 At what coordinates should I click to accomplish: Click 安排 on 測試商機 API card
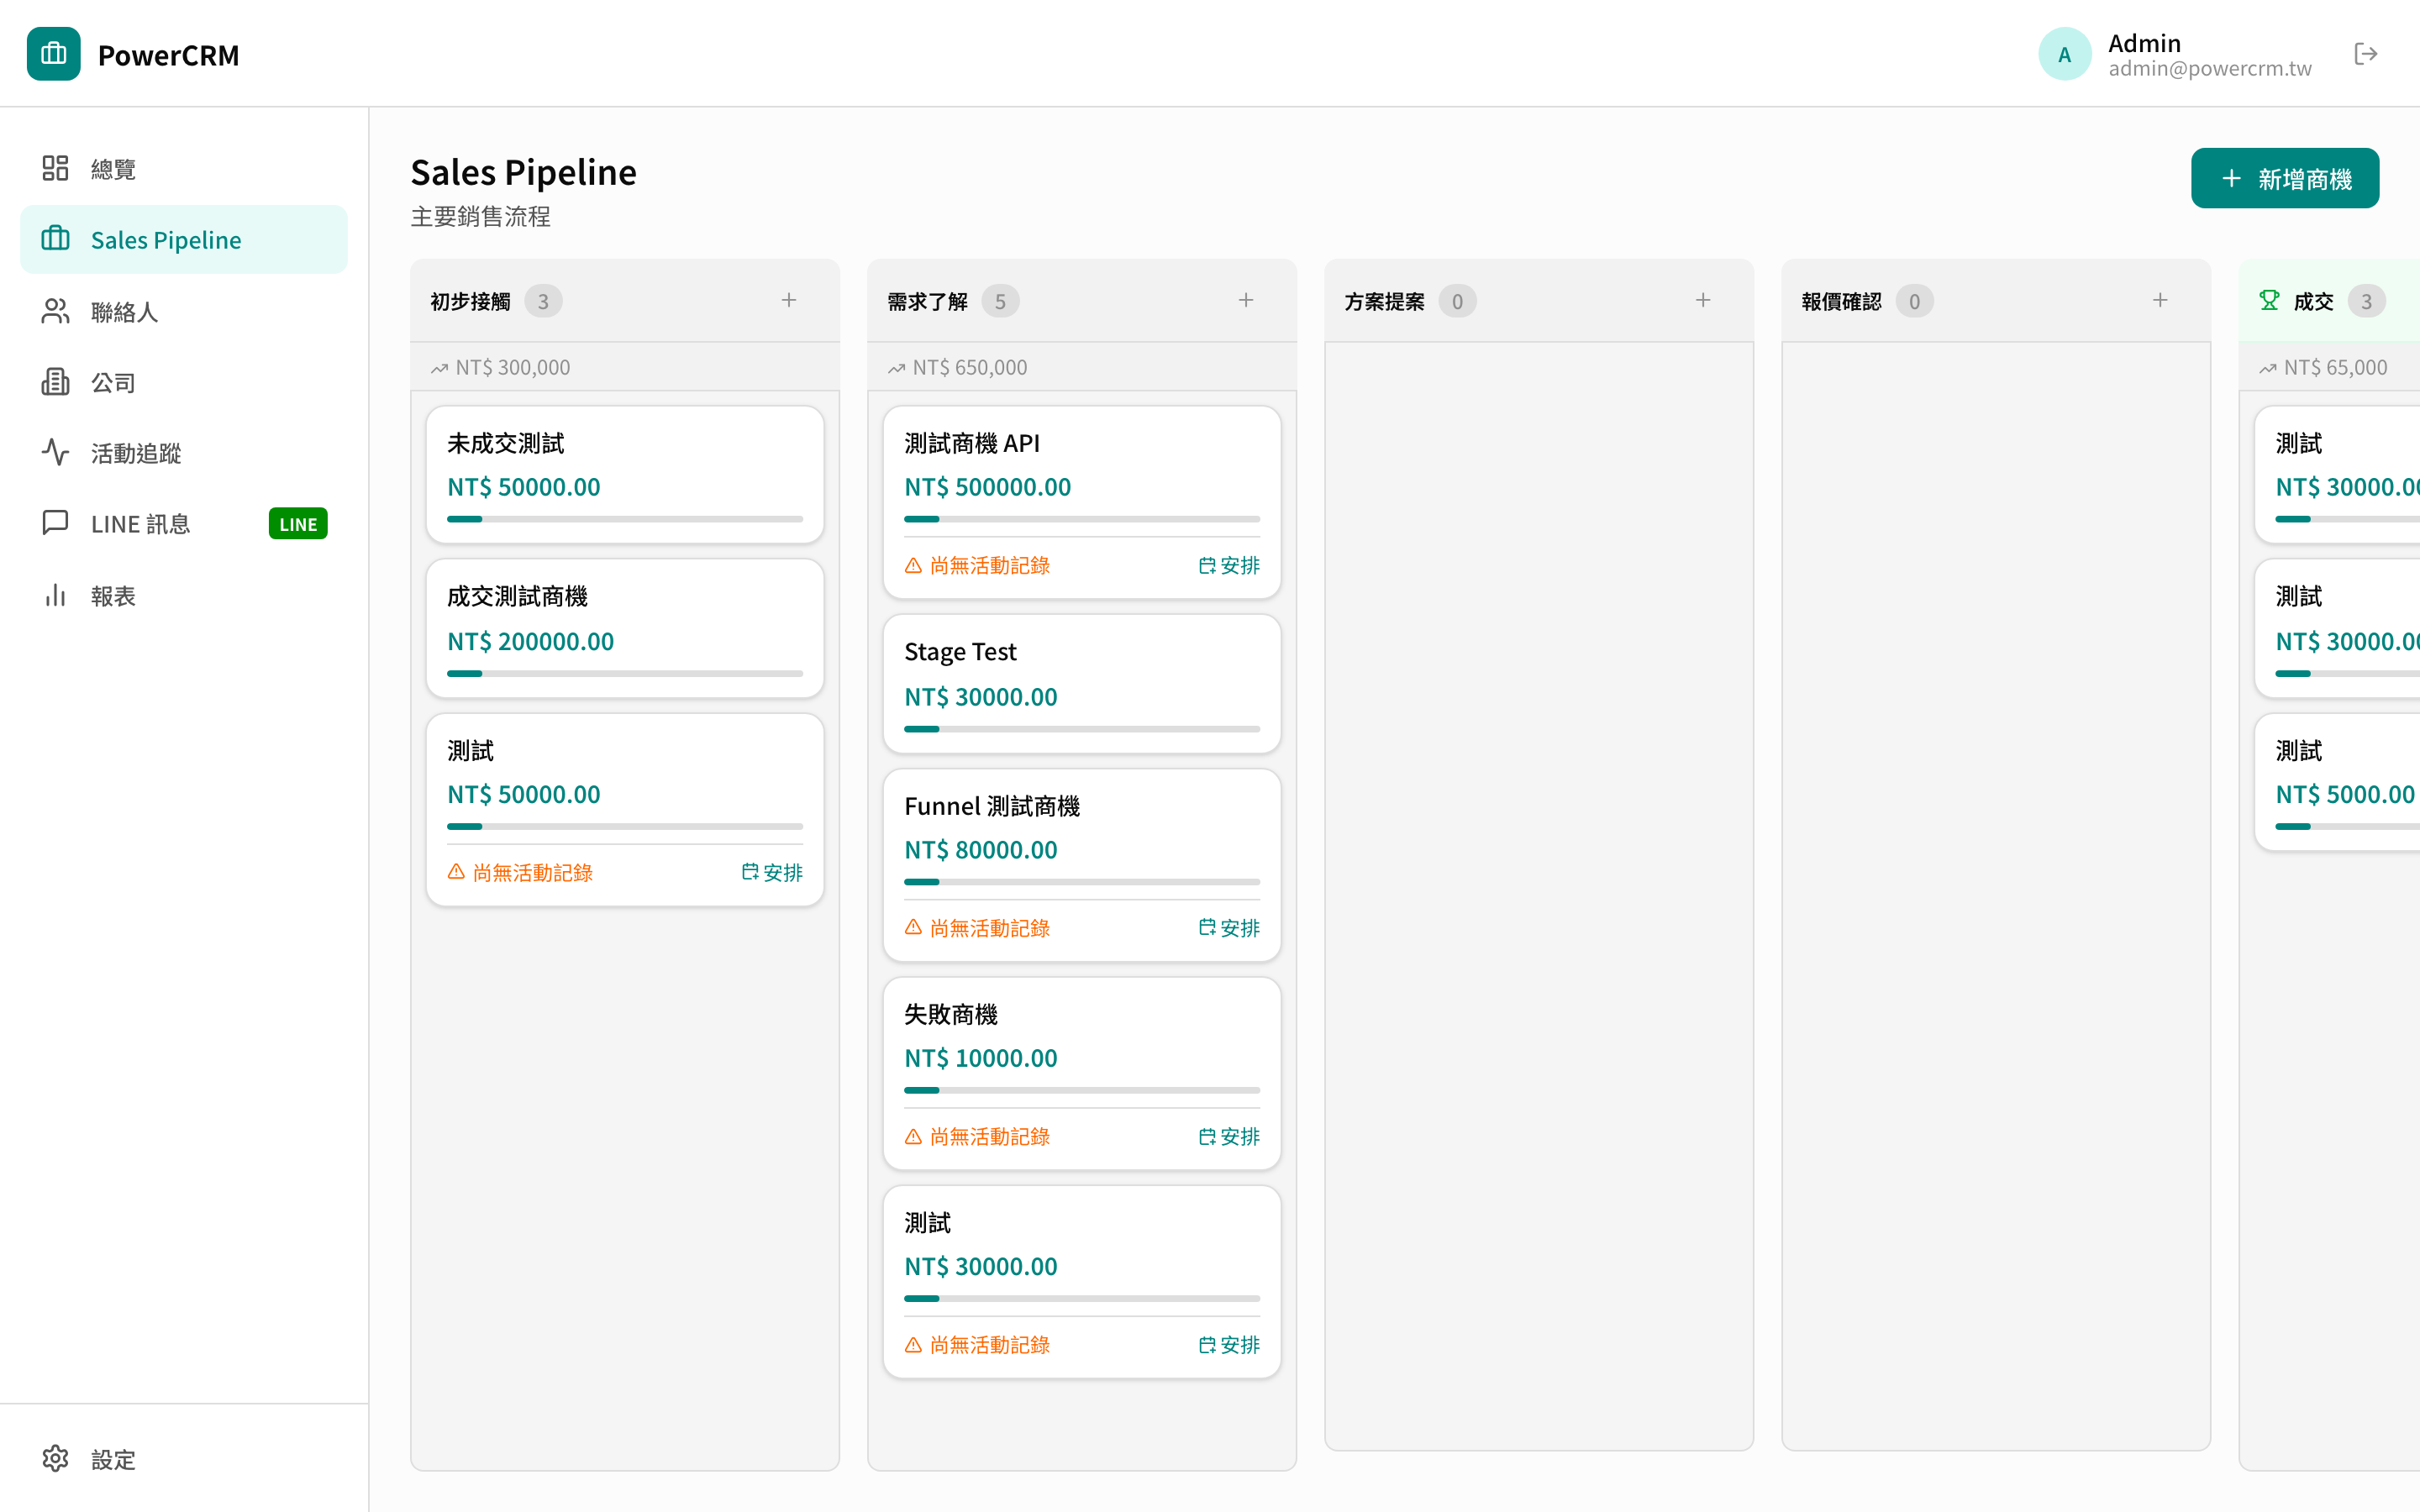point(1229,566)
